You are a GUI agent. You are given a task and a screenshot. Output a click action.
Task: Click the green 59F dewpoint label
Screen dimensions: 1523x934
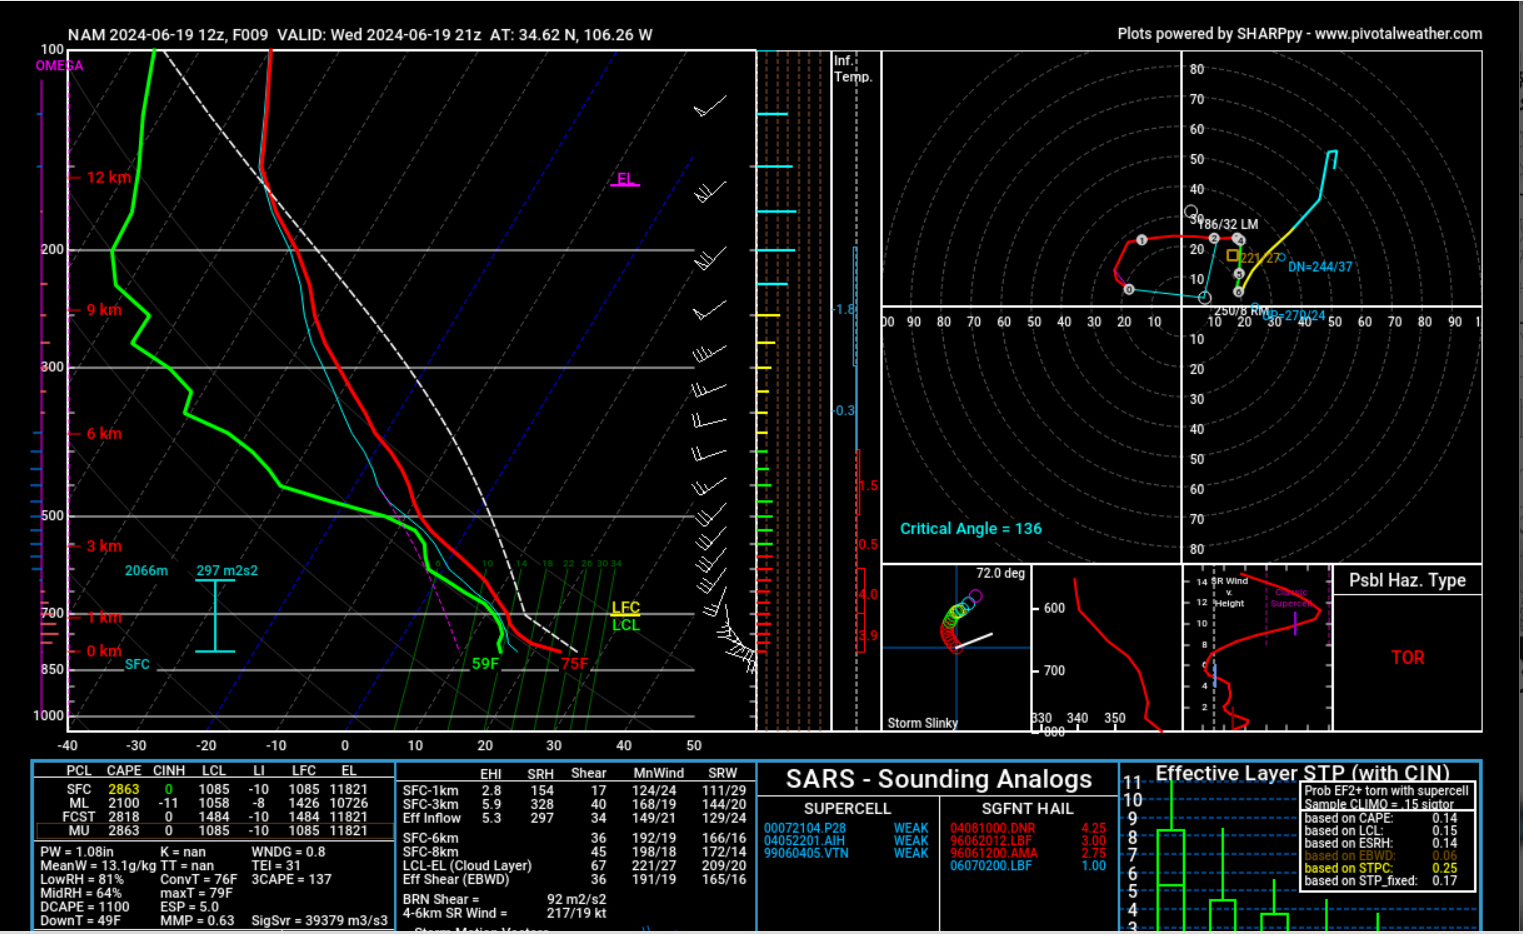point(485,664)
